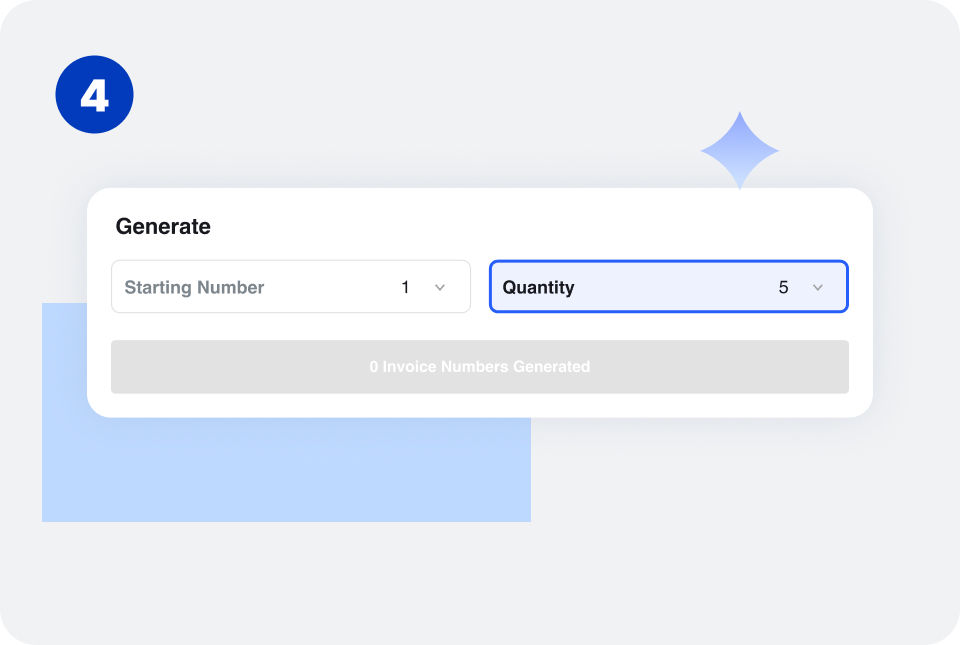Screen dimensions: 960x645
Task: Click the Quantity label text
Action: click(x=538, y=287)
